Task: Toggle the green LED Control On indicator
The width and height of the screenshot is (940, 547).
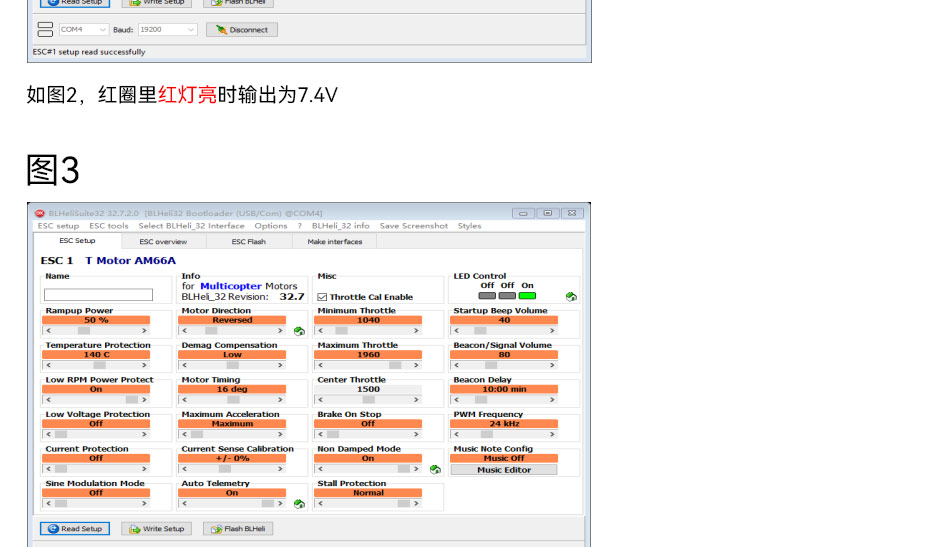Action: click(528, 296)
